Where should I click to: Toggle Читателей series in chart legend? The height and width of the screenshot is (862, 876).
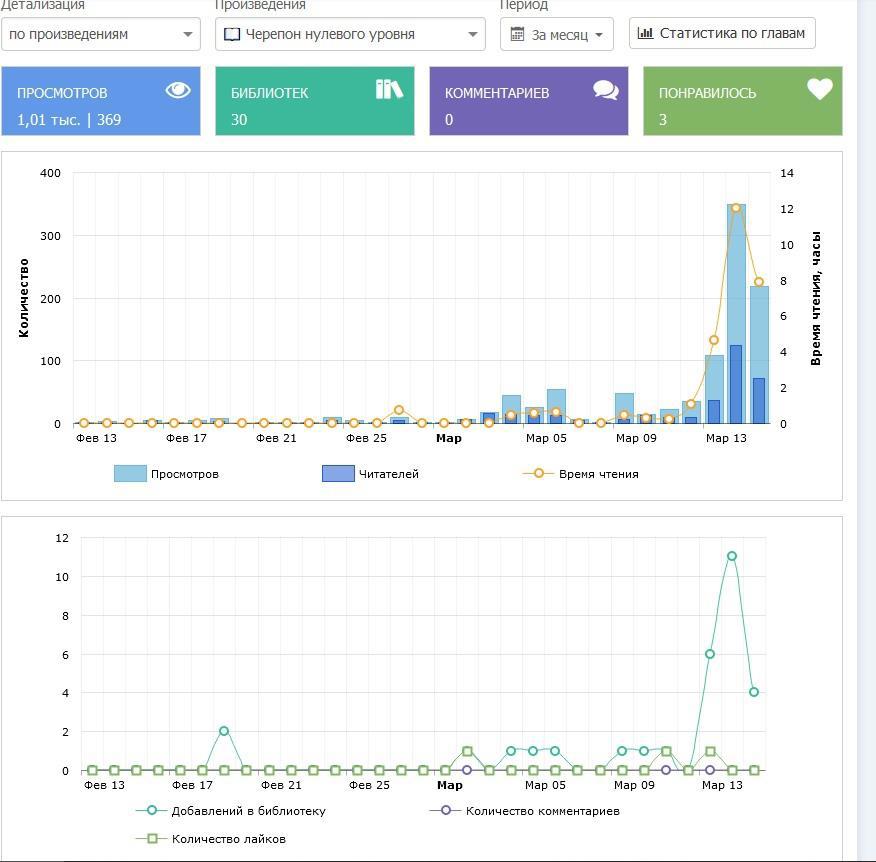pos(370,474)
